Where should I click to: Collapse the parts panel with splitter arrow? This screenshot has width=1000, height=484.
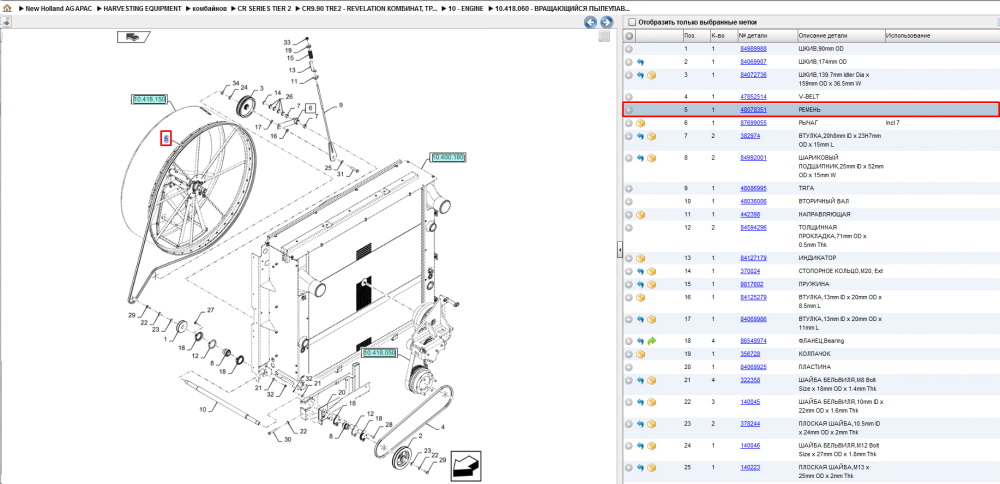pyautogui.click(x=620, y=251)
